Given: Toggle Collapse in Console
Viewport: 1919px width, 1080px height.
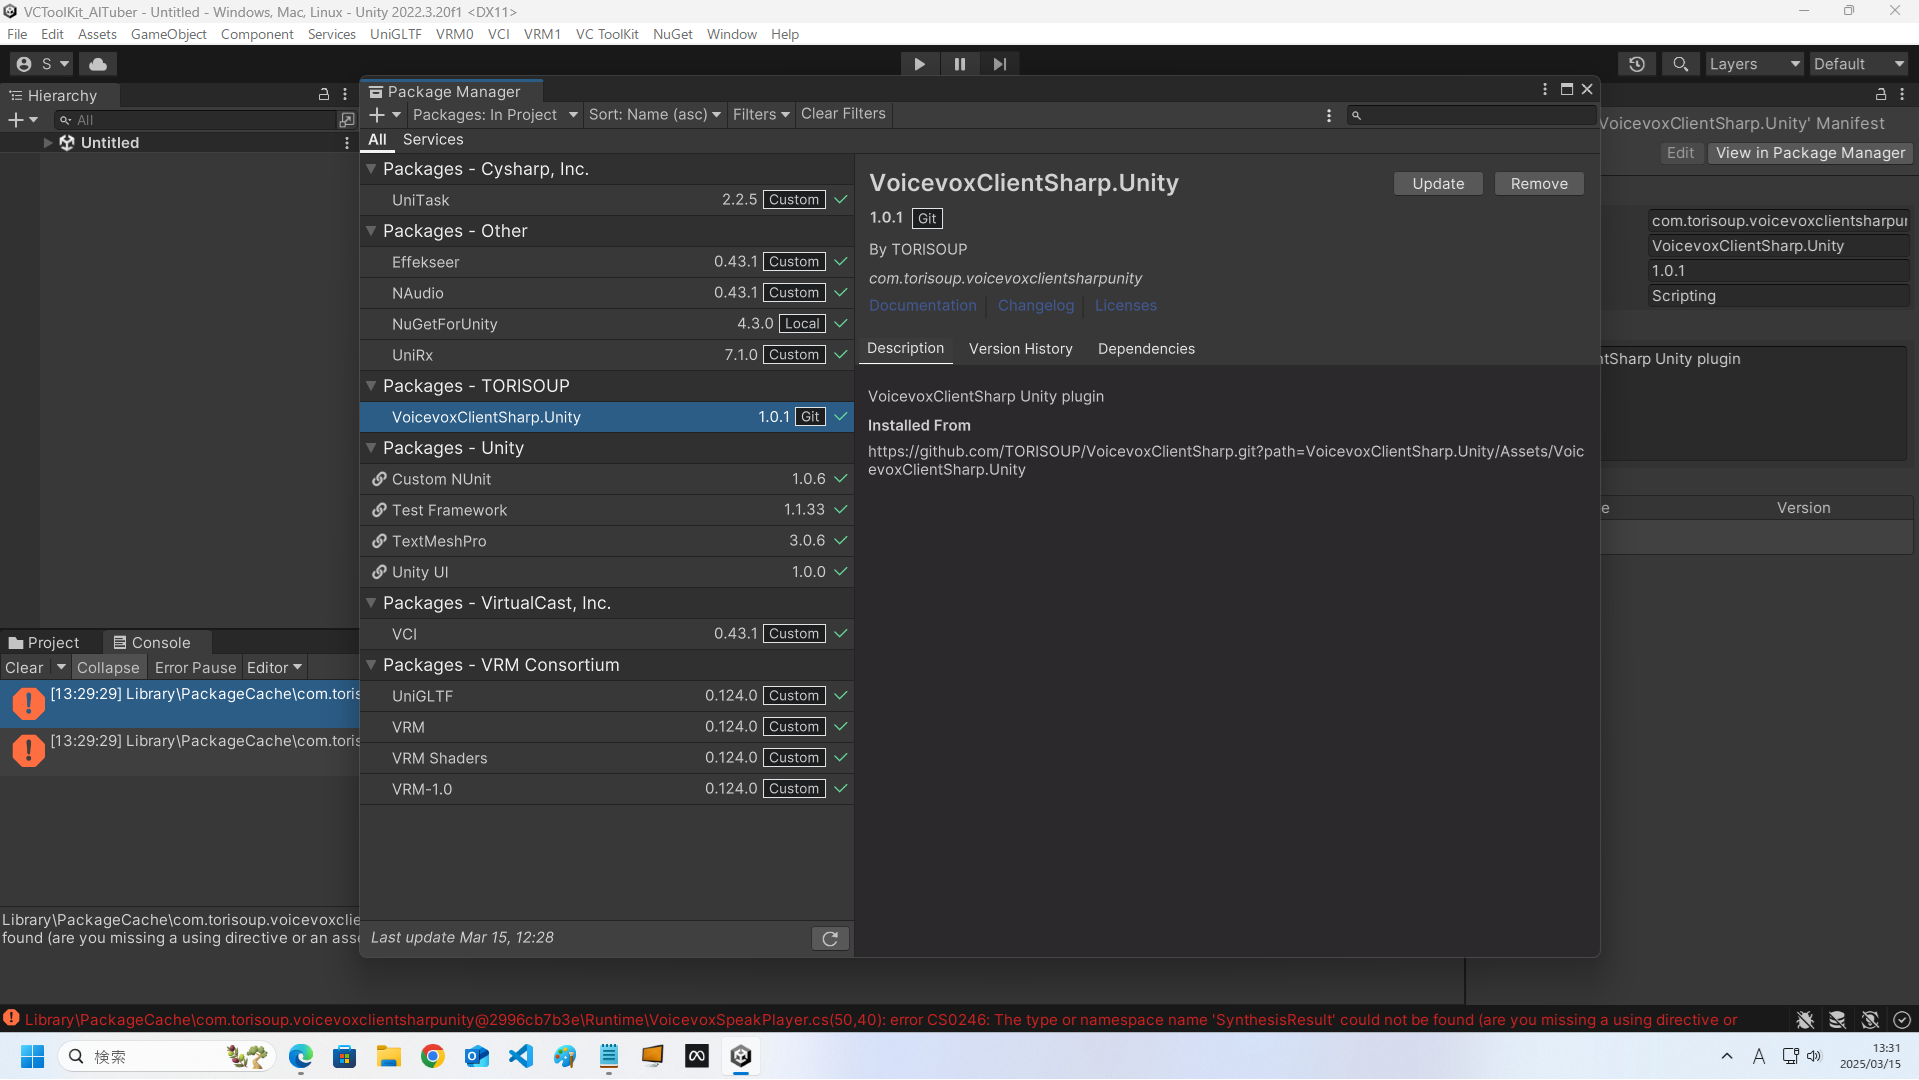Looking at the screenshot, I should tap(108, 668).
